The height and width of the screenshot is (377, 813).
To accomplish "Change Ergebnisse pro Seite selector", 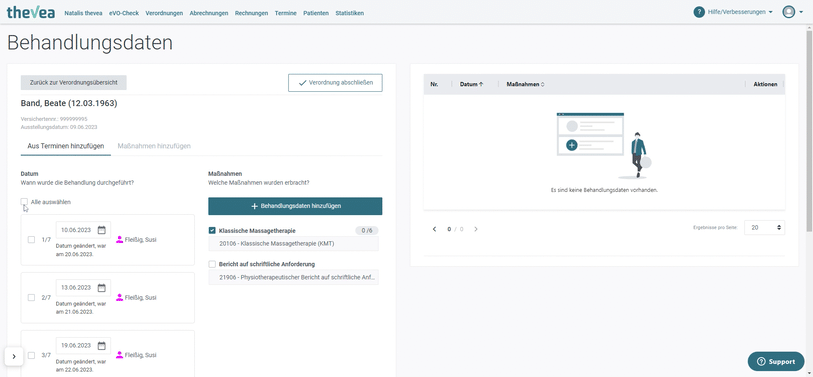I will (764, 228).
